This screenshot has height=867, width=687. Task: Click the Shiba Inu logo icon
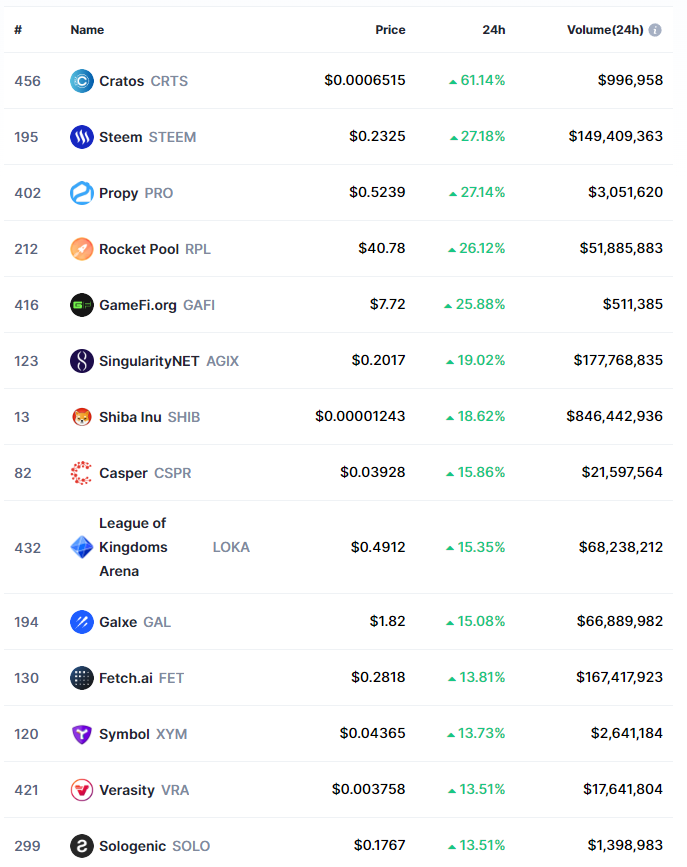point(82,417)
